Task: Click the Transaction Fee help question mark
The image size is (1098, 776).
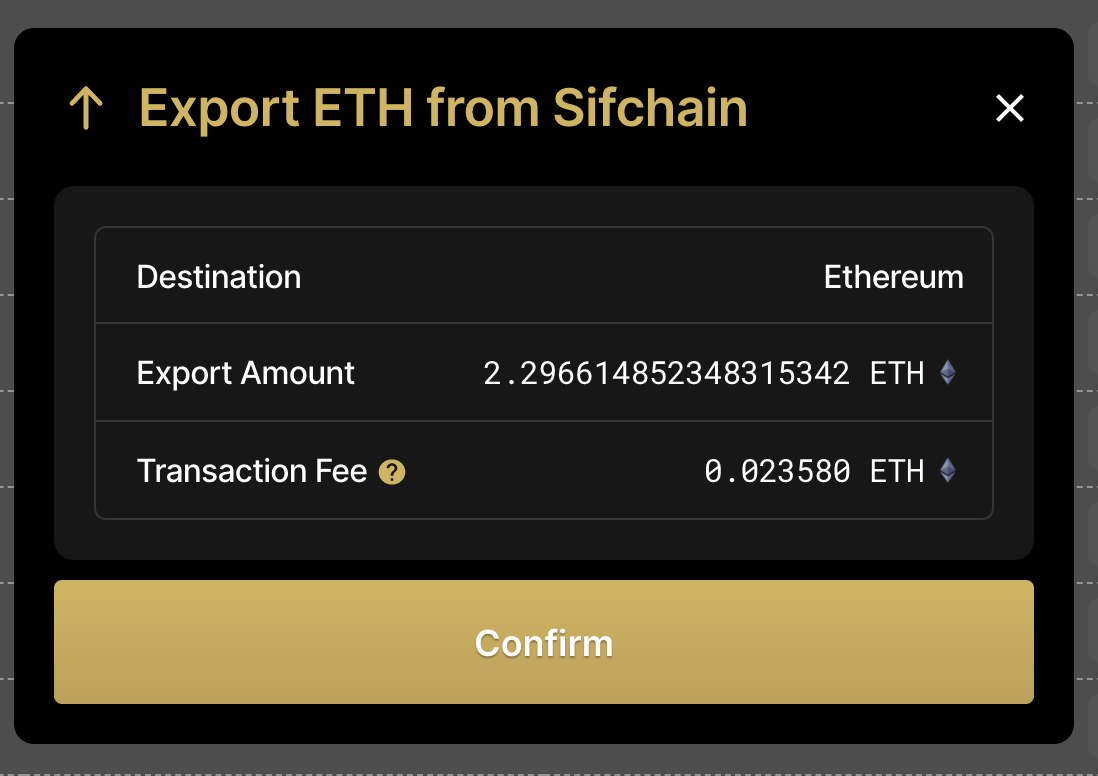Action: 392,472
